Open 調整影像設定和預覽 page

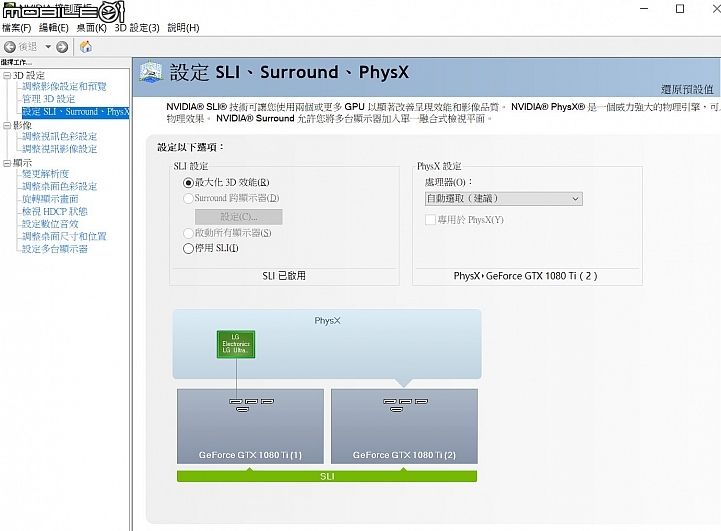click(x=64, y=86)
